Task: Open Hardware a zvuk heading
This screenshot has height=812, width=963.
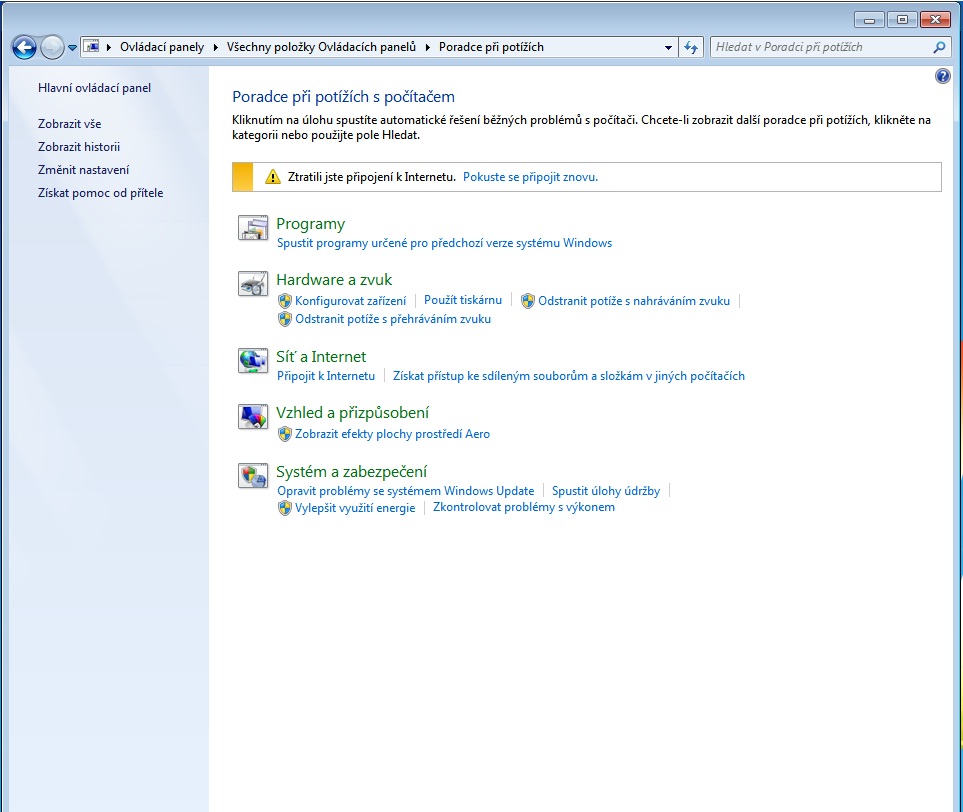Action: click(x=334, y=279)
